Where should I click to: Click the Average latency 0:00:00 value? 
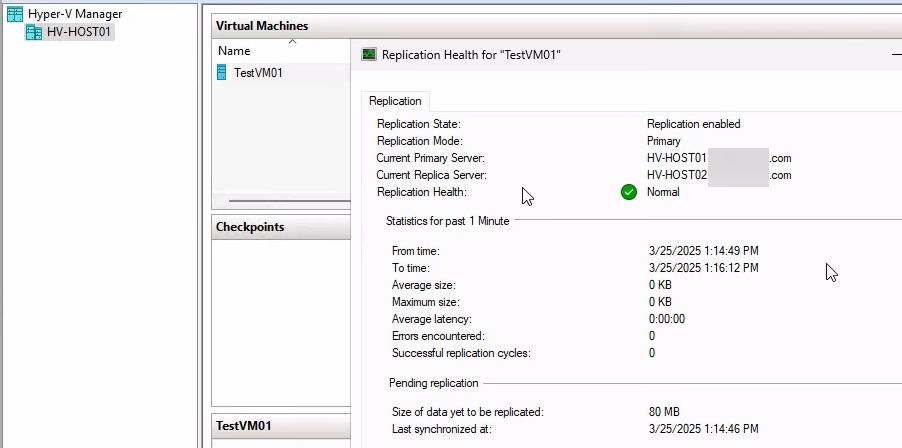tap(667, 319)
